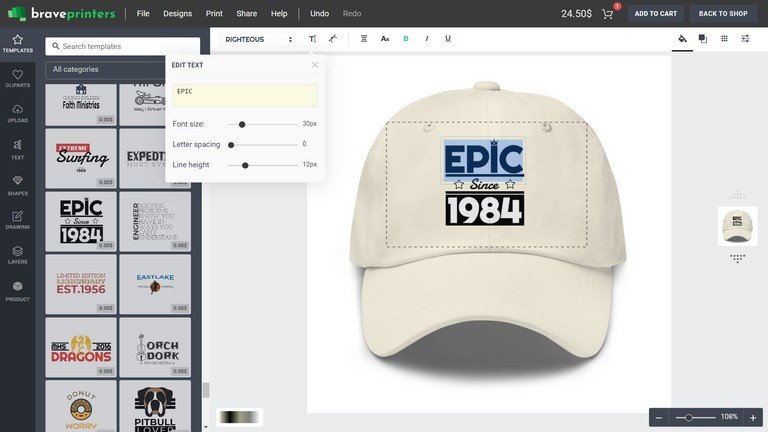Screen dimensions: 768x432
Task: Toggle bold formatting for the text
Action: [406, 39]
